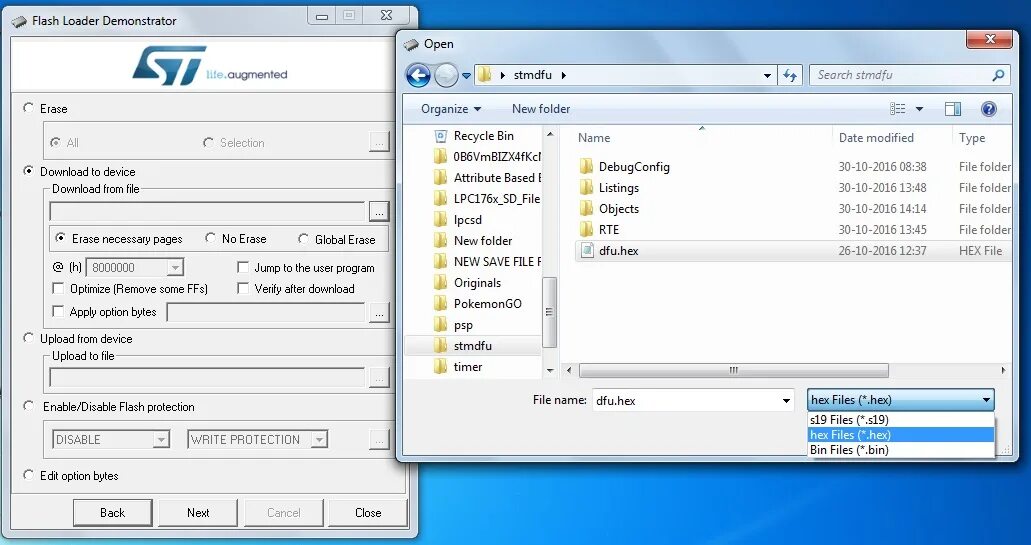This screenshot has height=545, width=1031.
Task: Enable Verify after download checkbox
Action: [243, 288]
